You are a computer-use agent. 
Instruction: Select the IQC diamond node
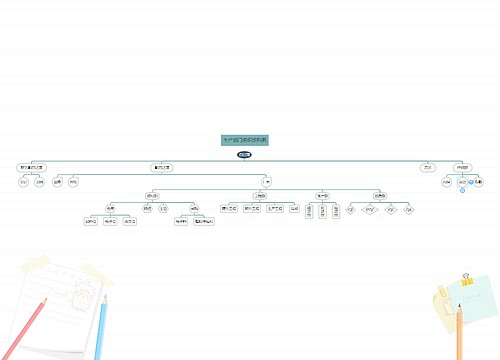coord(391,210)
